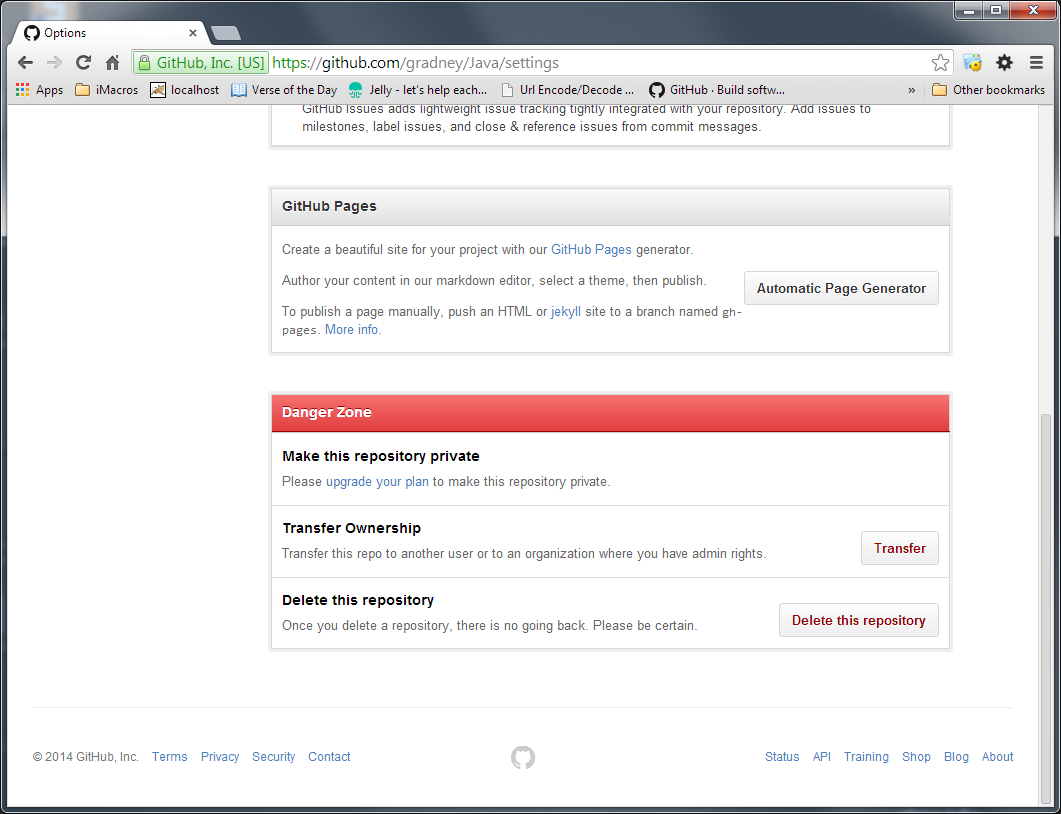Click the Delete this repository button
The height and width of the screenshot is (814, 1061).
tap(858, 620)
